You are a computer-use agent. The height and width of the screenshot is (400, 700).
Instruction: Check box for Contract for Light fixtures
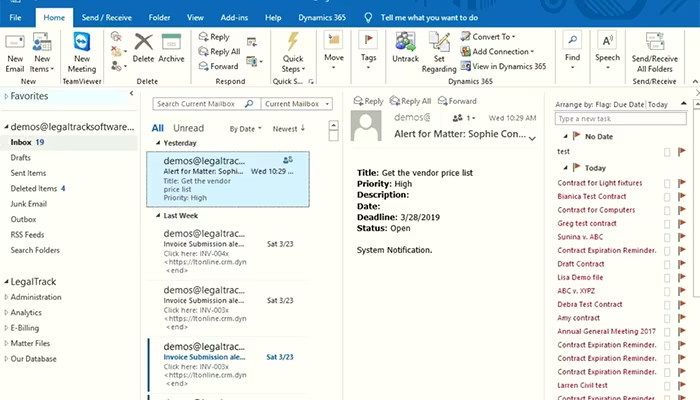pyautogui.click(x=667, y=183)
